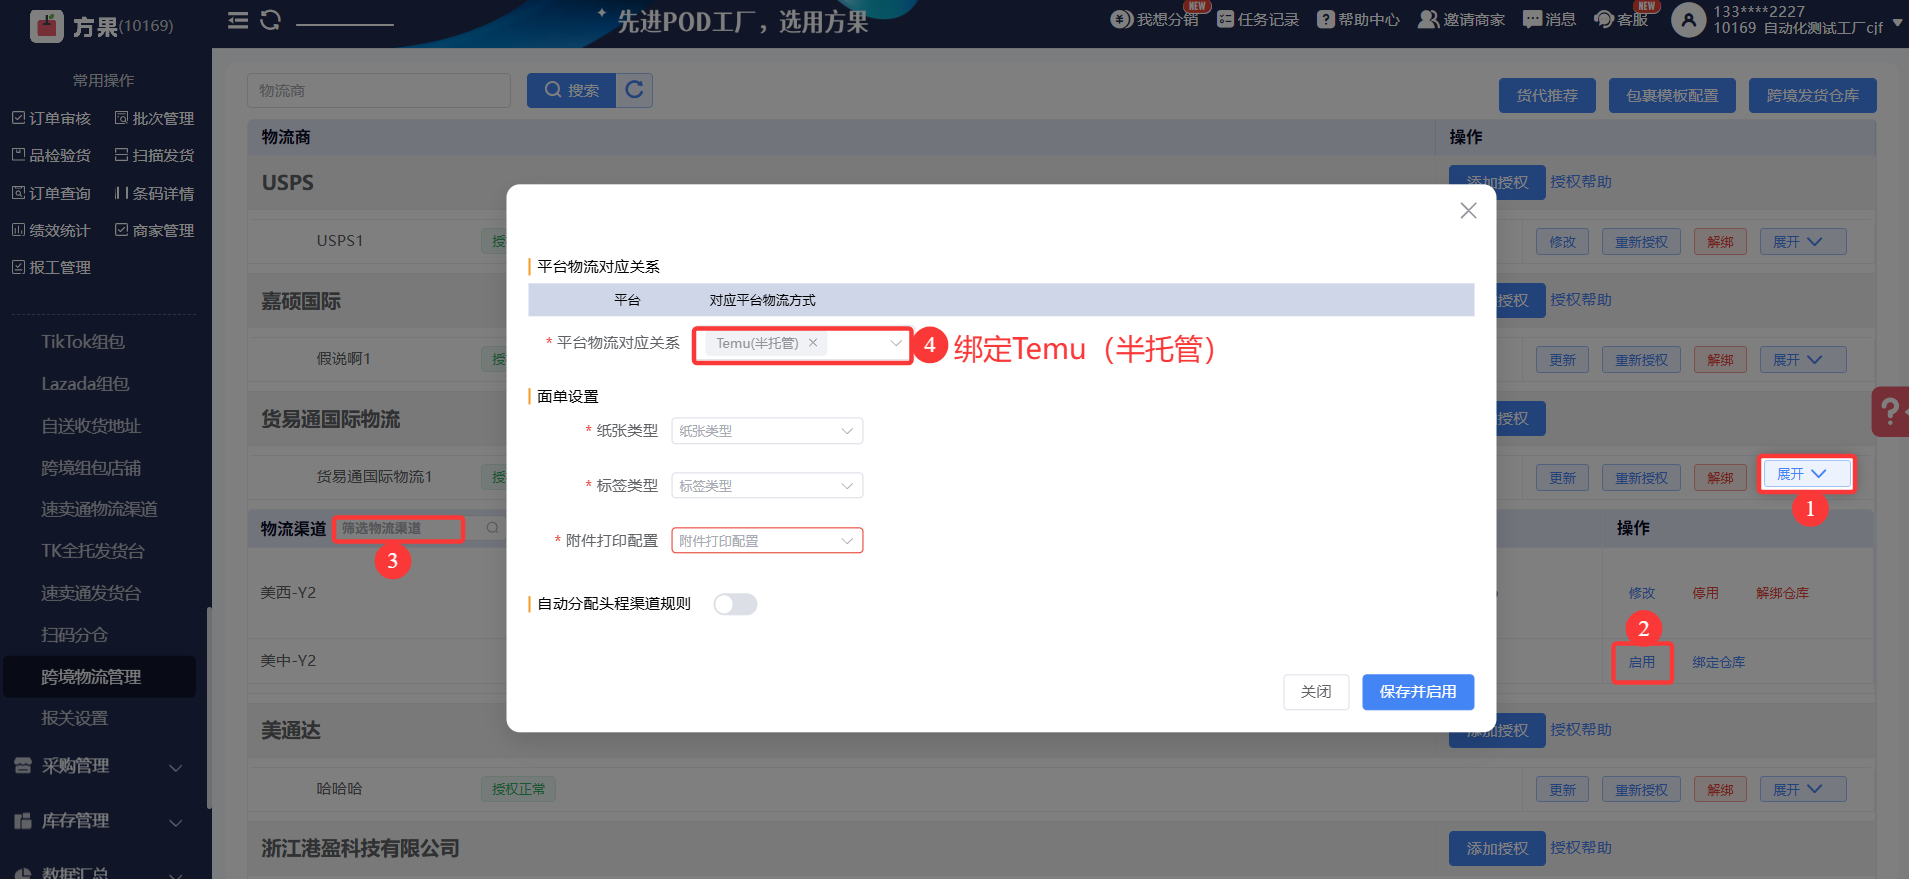
Task: Open 速卖通物流渠道 in the sidebar
Action: tap(100, 510)
